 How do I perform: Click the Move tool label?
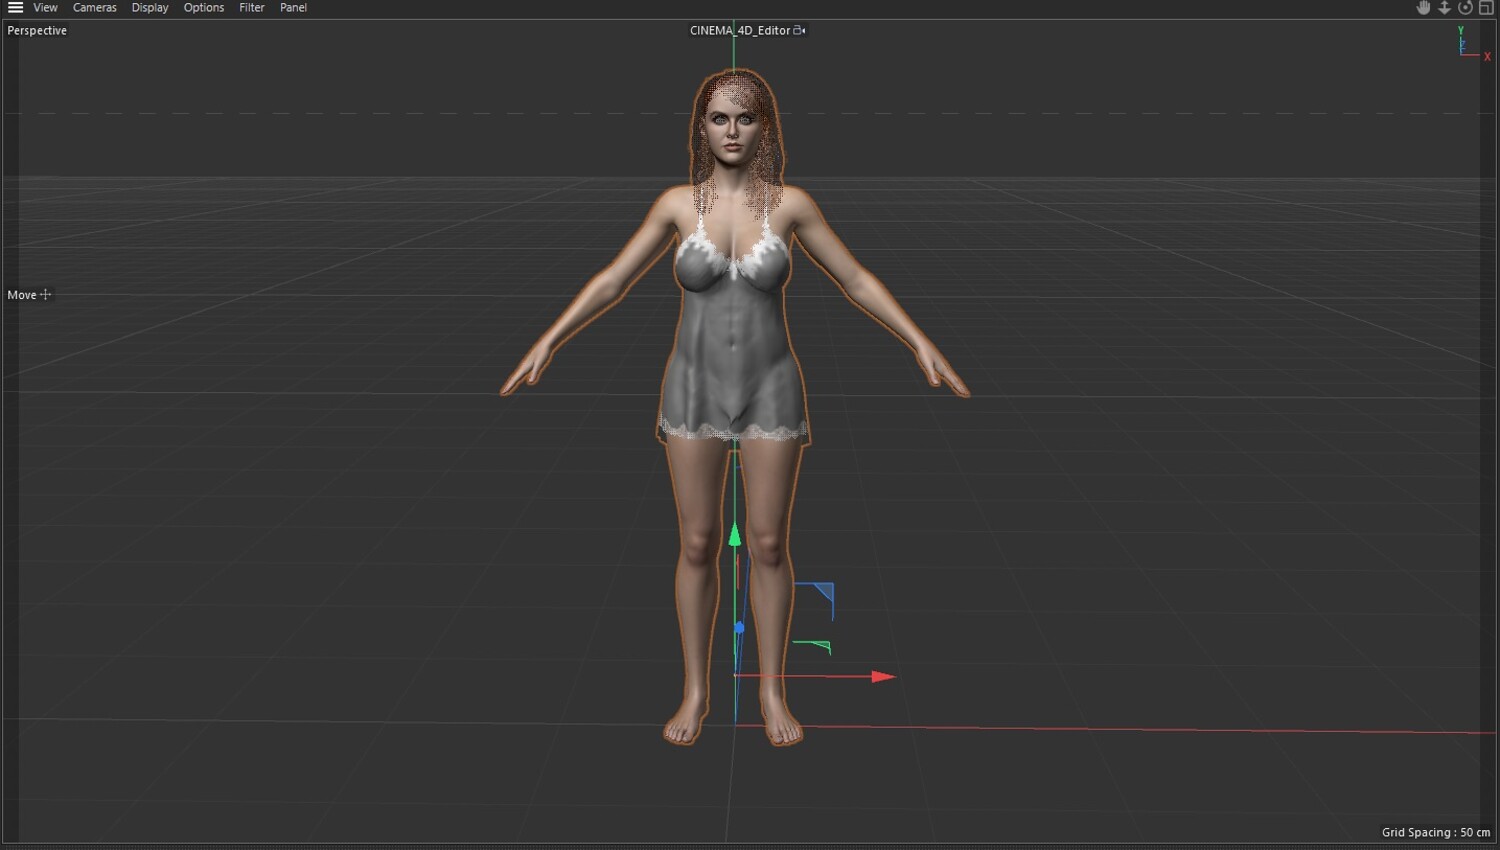pyautogui.click(x=21, y=295)
